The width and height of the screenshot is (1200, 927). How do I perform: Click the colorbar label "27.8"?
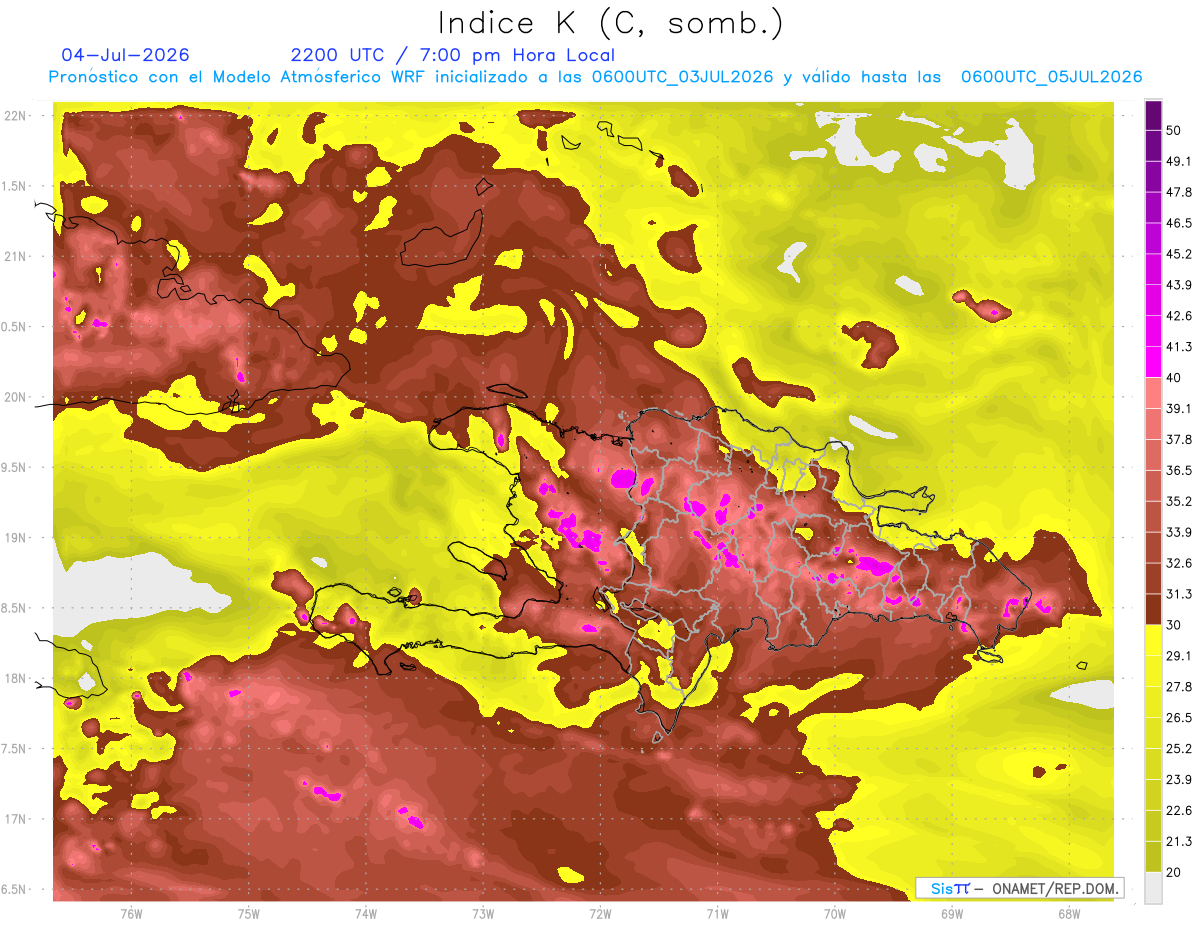pos(1179,687)
